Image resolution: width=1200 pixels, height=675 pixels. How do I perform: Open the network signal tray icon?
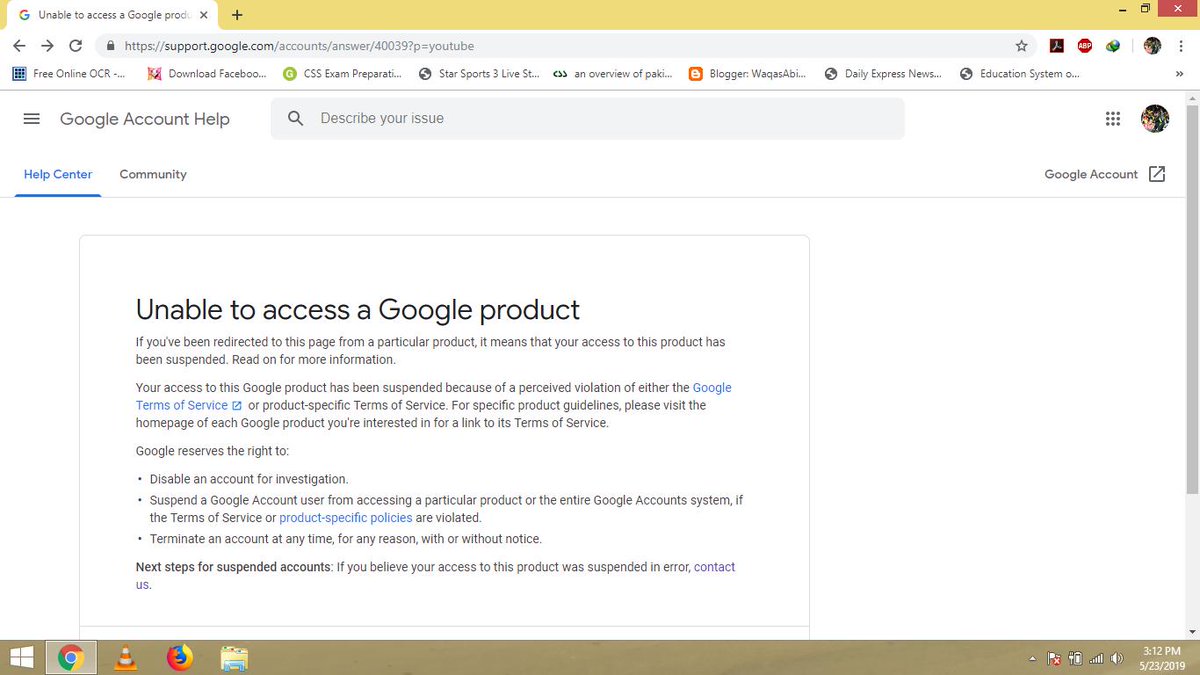tap(1096, 658)
